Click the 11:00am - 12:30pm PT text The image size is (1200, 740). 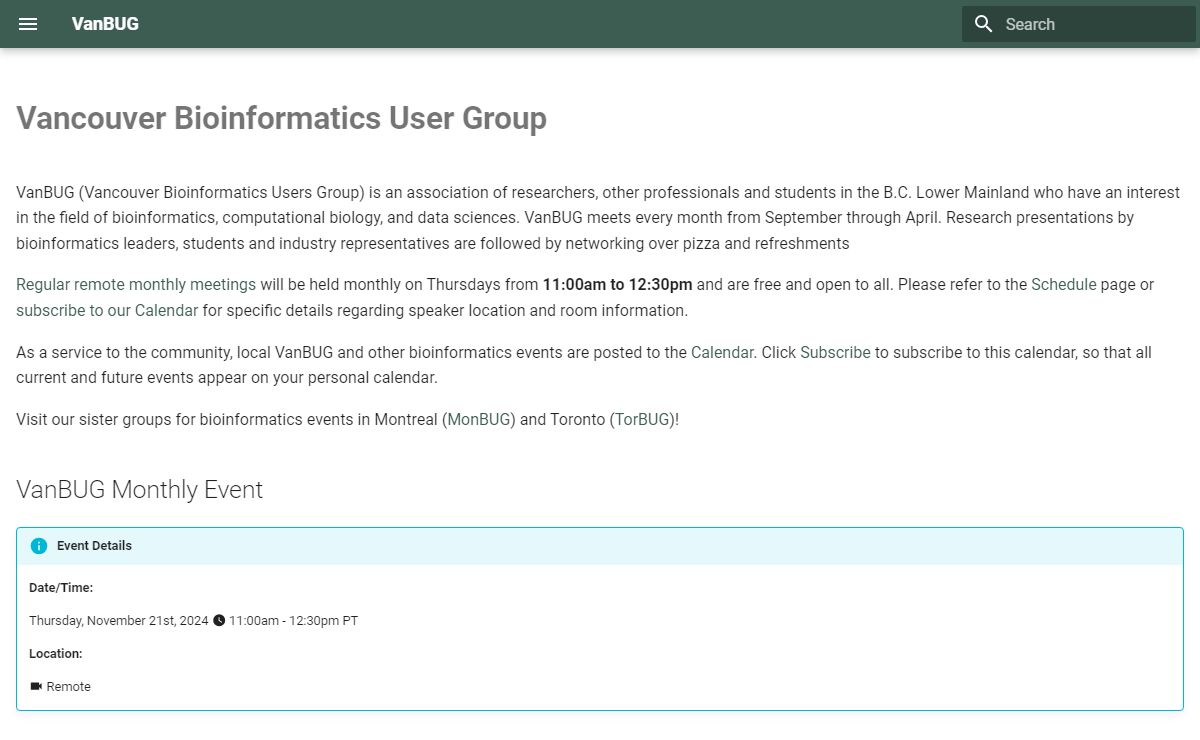[293, 620]
